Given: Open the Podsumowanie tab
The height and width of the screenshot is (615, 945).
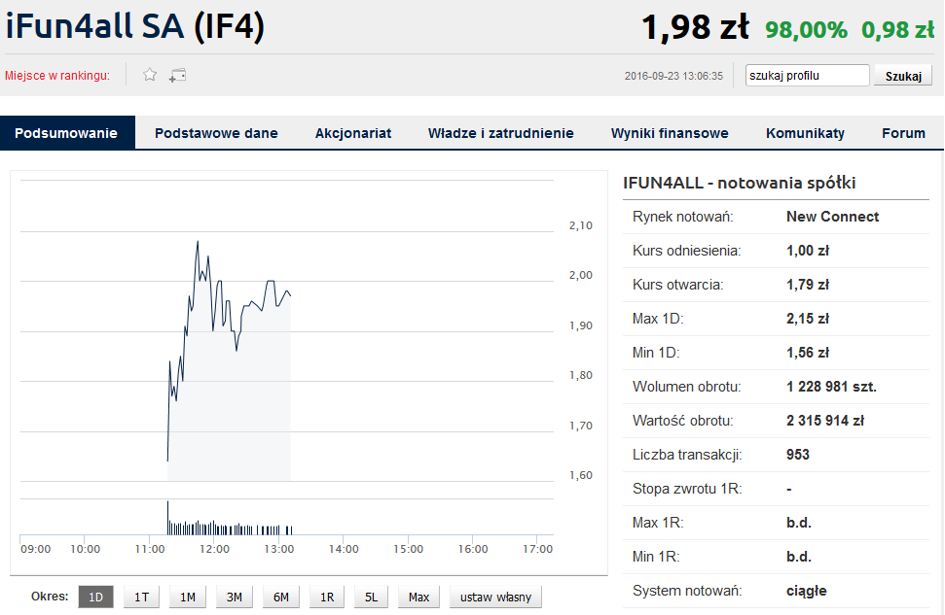Looking at the screenshot, I should point(67,133).
